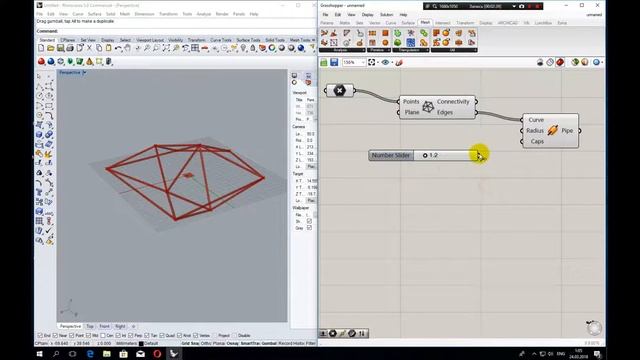The image size is (640, 360).
Task: Click the Default layer black color swatch
Action: pyautogui.click(x=141, y=344)
